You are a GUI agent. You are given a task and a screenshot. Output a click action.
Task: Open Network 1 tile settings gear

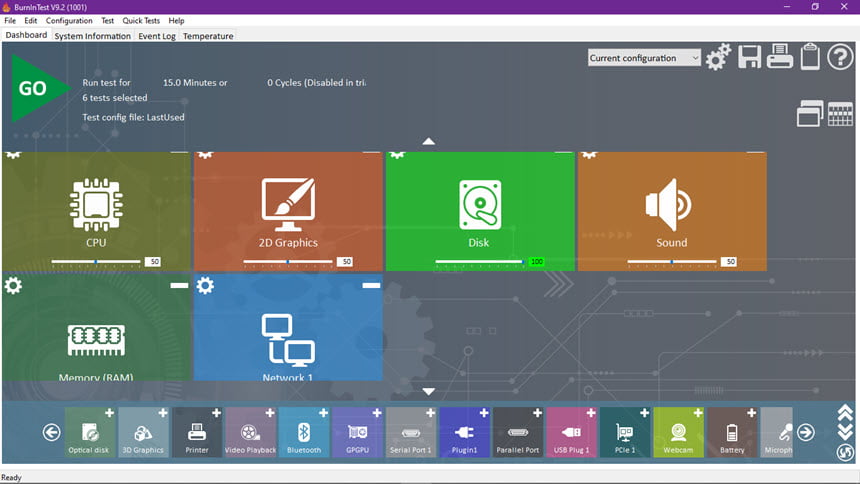(x=205, y=285)
